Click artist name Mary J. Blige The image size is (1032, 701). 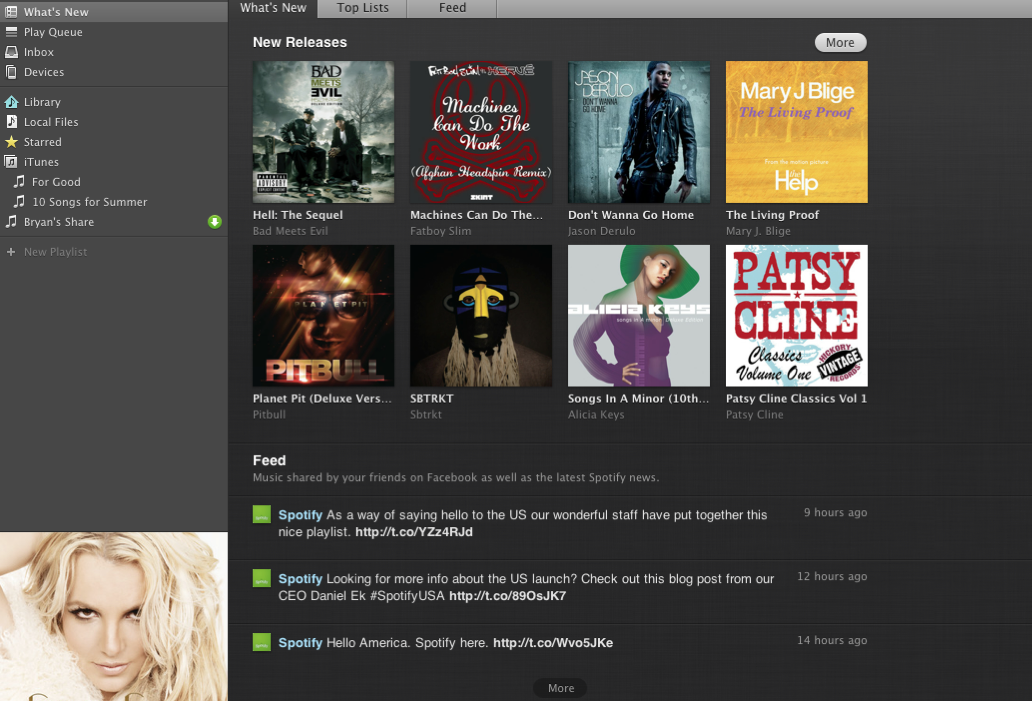[758, 231]
